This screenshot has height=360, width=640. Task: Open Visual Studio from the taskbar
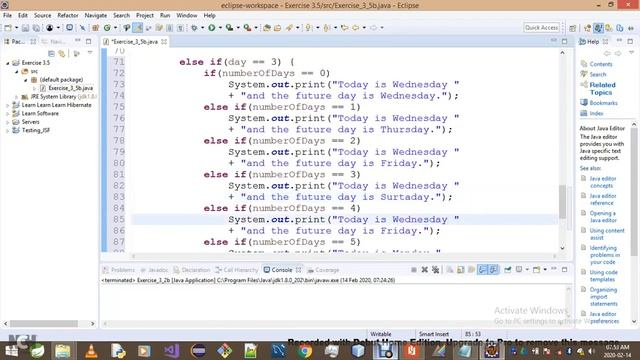tap(171, 351)
